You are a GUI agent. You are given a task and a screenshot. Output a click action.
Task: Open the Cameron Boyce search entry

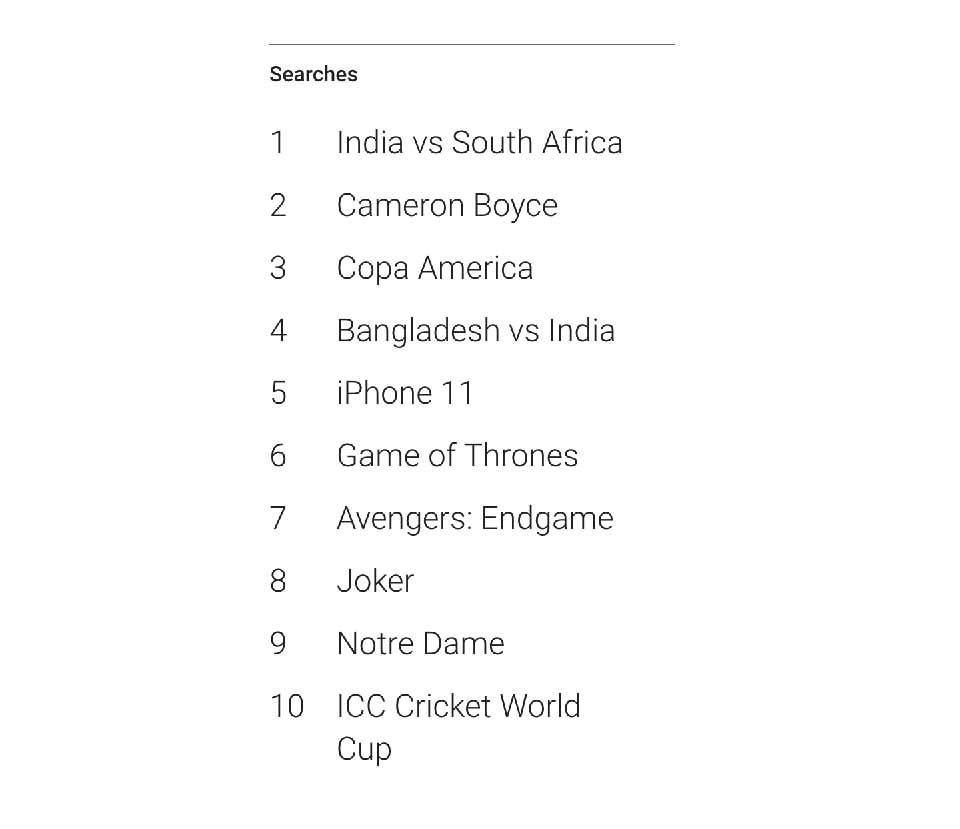447,206
